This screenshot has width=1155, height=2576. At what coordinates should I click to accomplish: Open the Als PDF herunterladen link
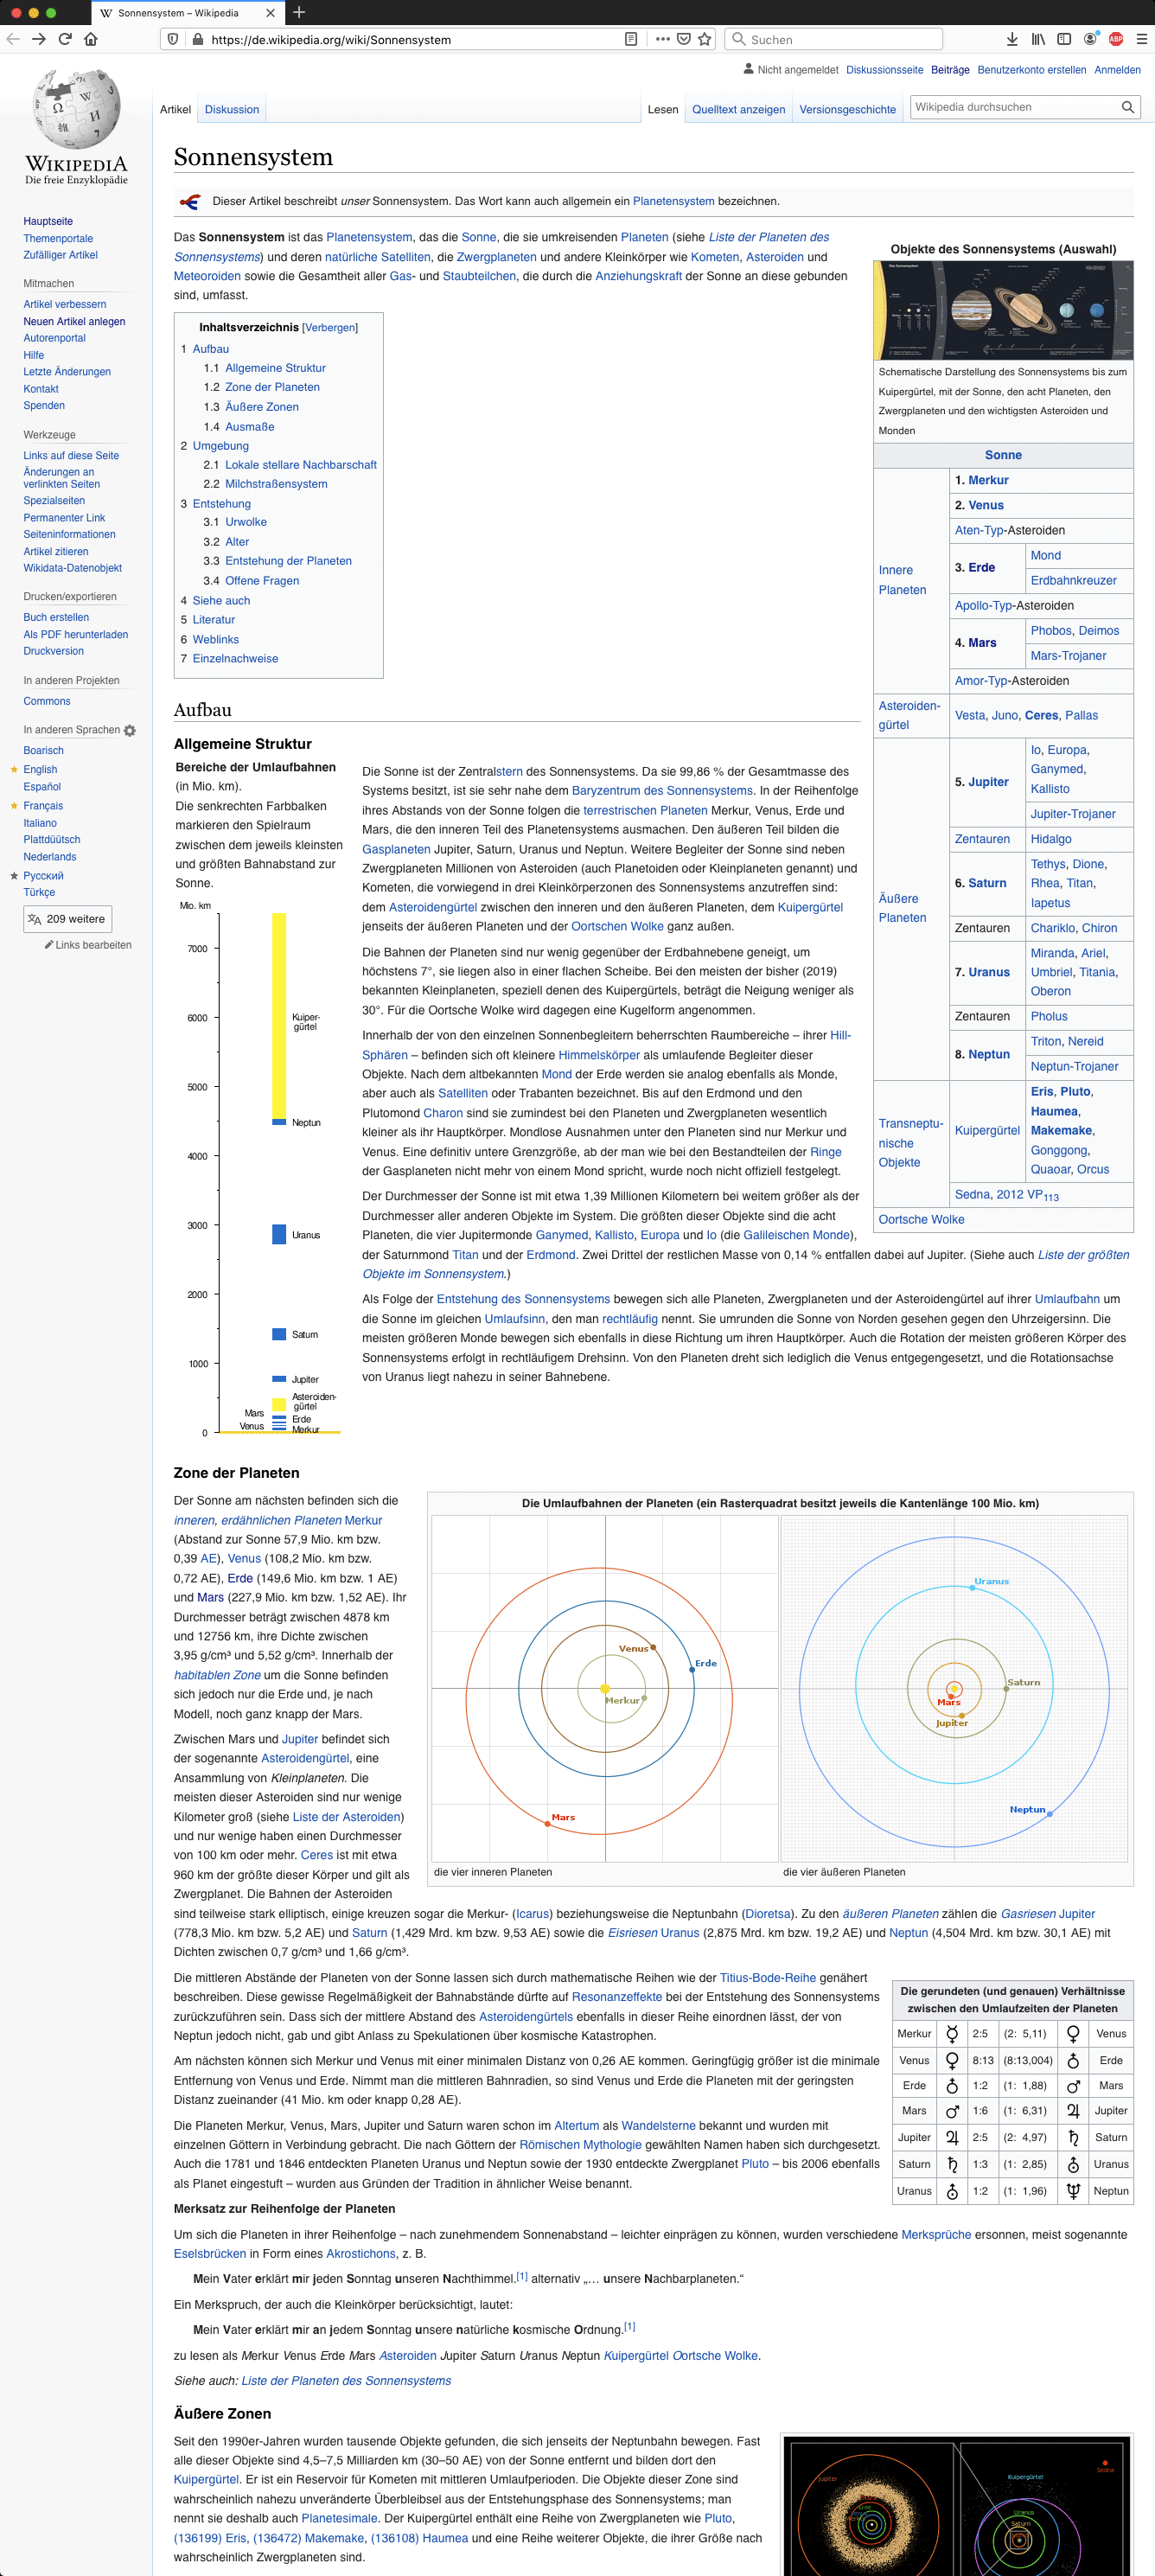coord(76,634)
